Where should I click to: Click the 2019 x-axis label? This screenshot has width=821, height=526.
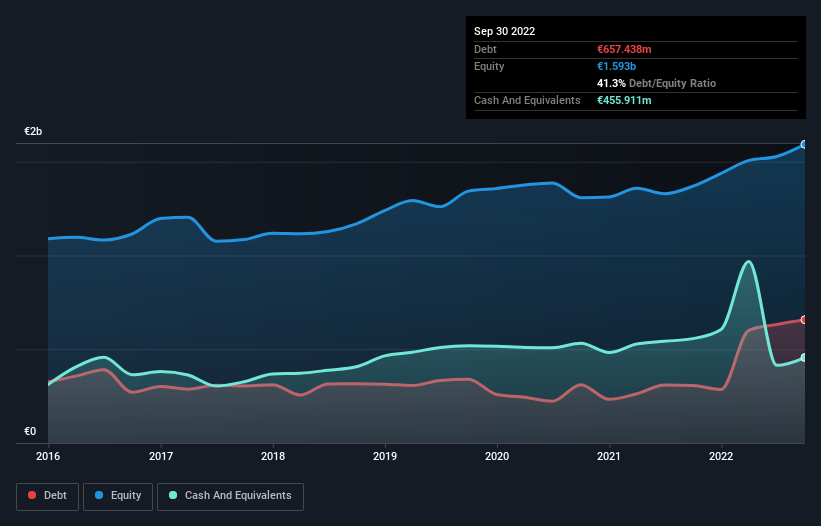[385, 456]
